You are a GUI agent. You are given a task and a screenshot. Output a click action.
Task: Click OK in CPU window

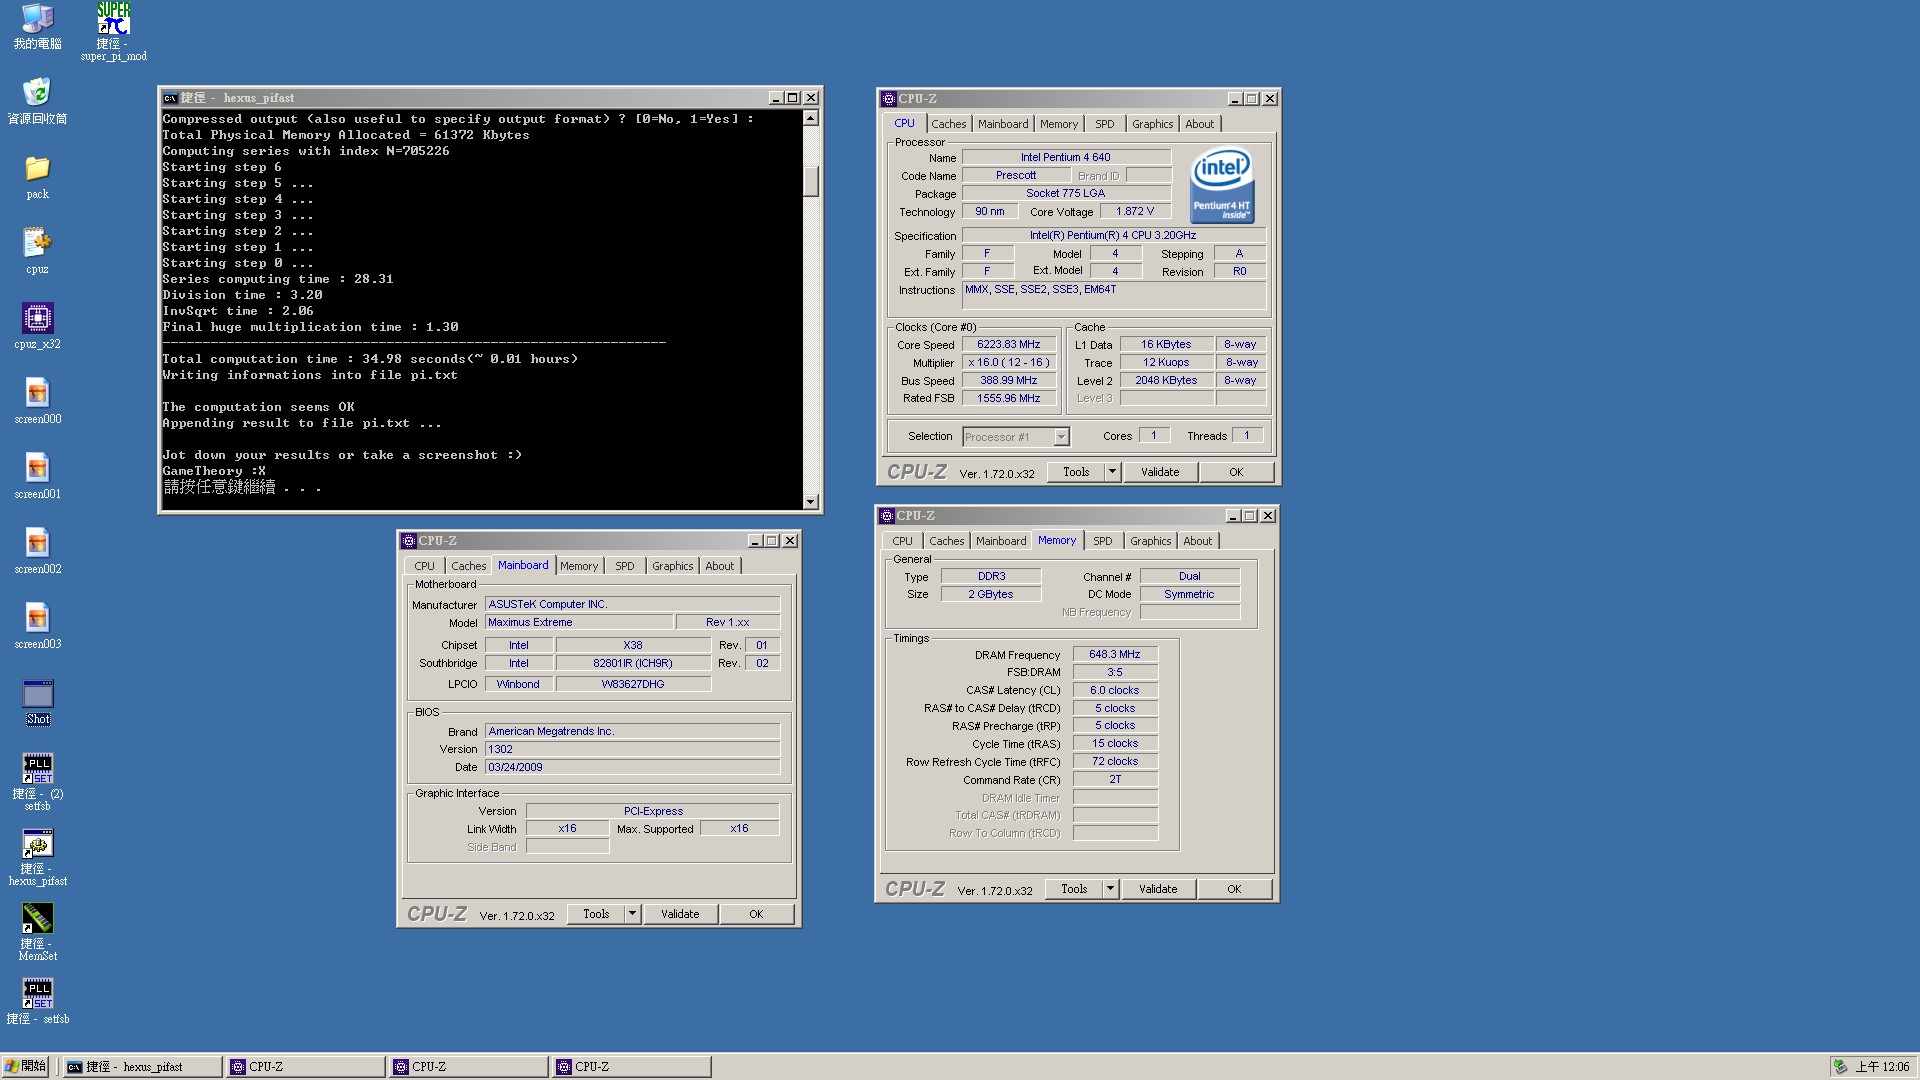pos(1236,472)
